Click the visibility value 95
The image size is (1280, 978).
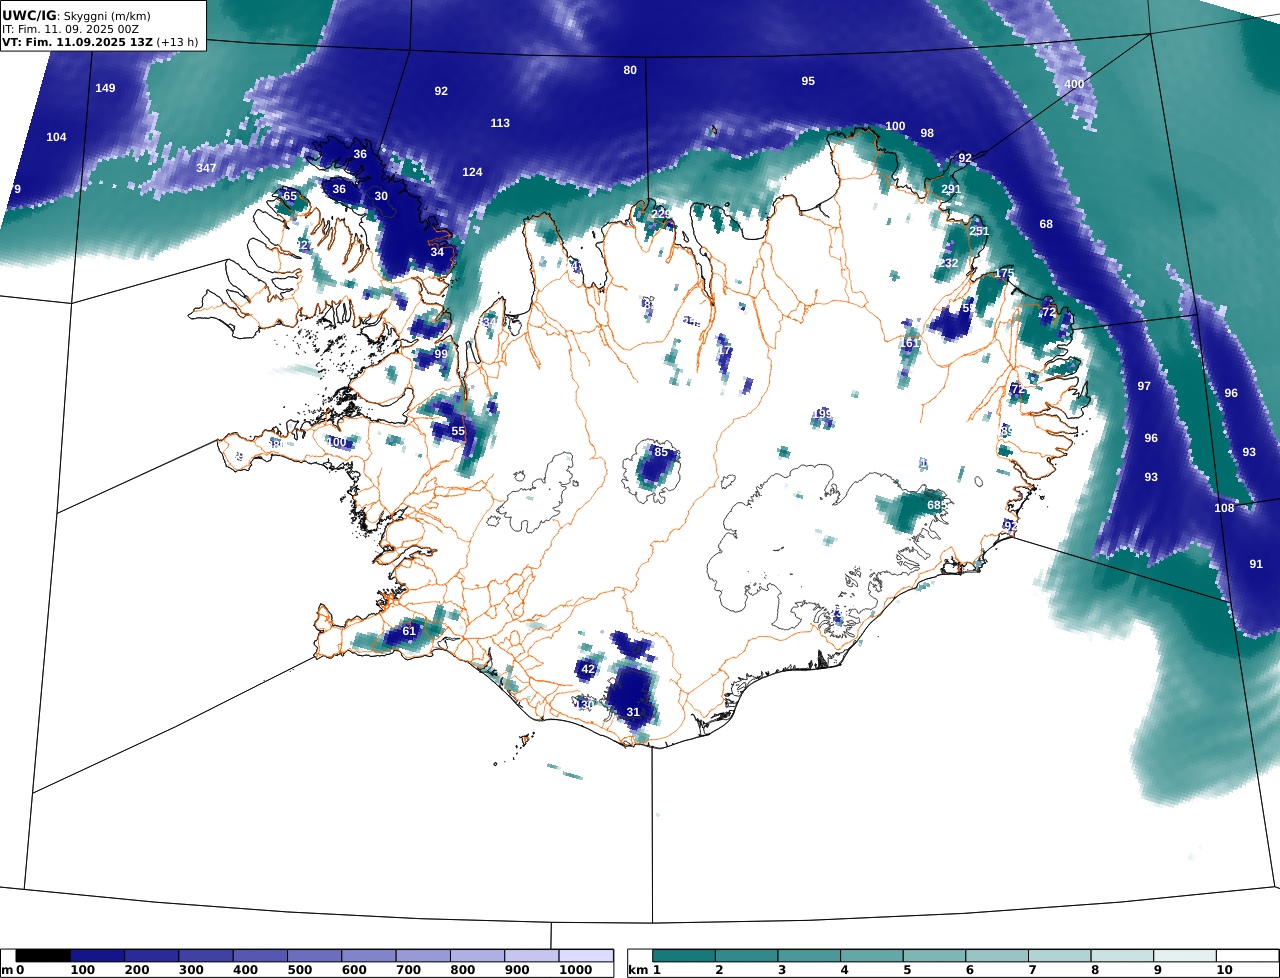(x=808, y=81)
